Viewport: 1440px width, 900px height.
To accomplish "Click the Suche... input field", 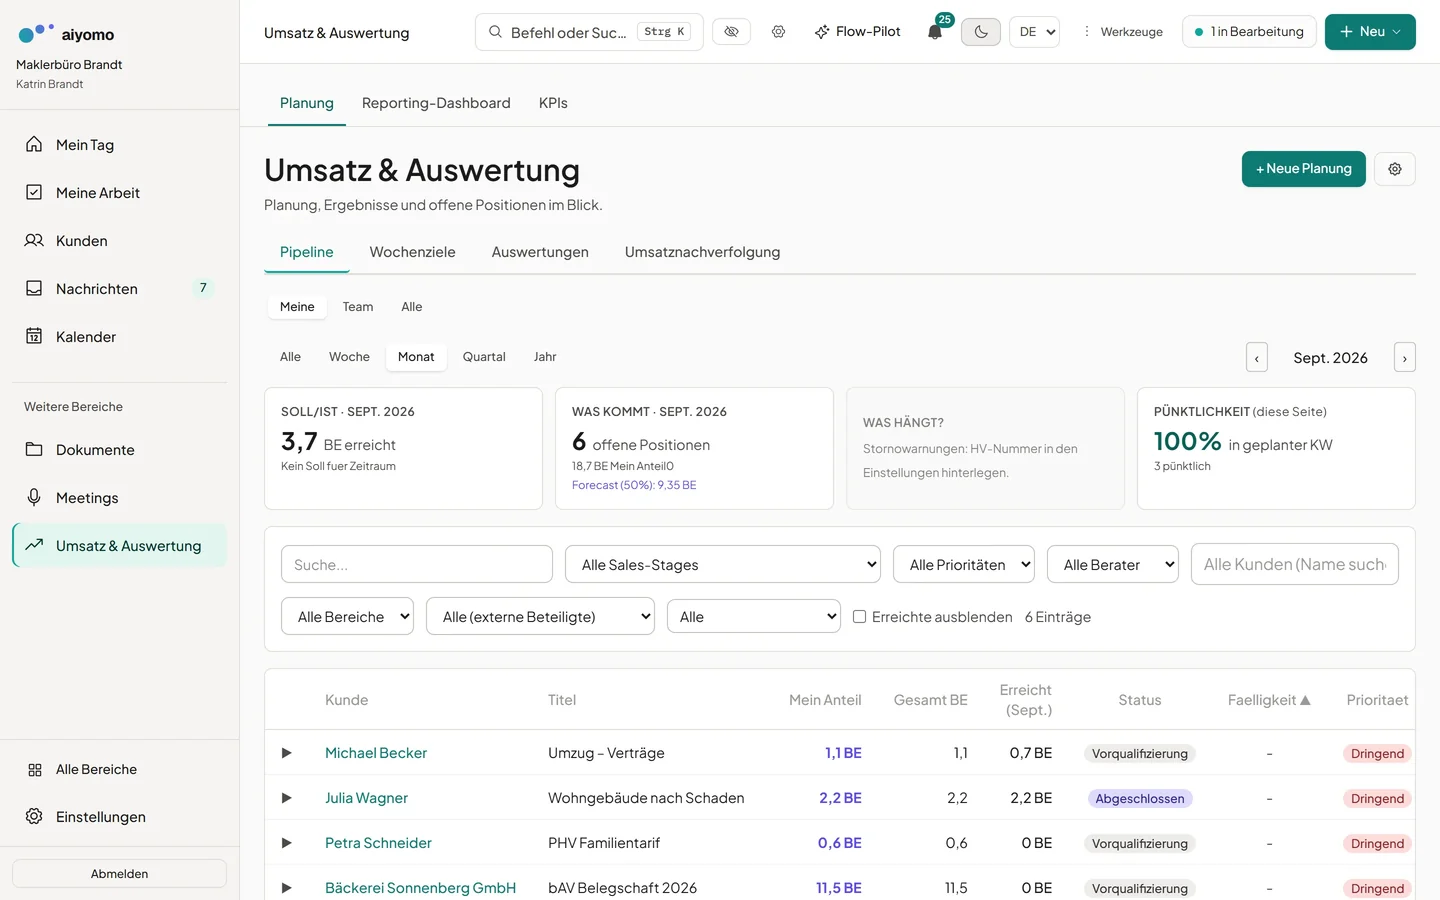I will pos(417,565).
